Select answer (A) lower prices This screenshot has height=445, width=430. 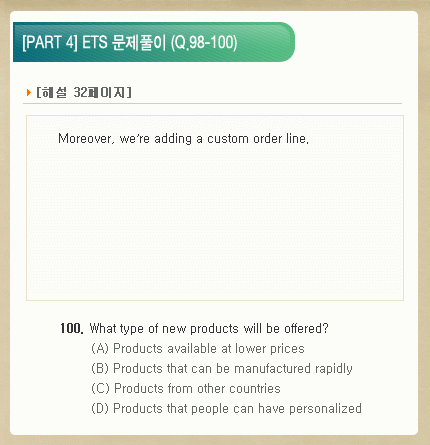tap(198, 348)
